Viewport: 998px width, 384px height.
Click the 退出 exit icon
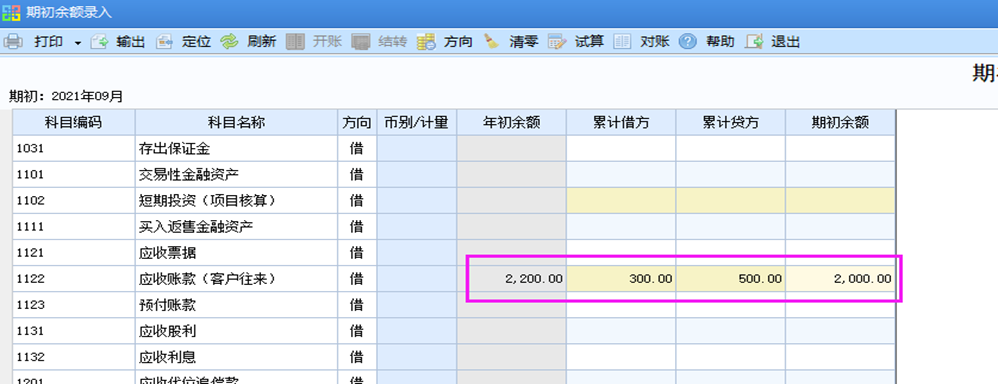coord(754,42)
